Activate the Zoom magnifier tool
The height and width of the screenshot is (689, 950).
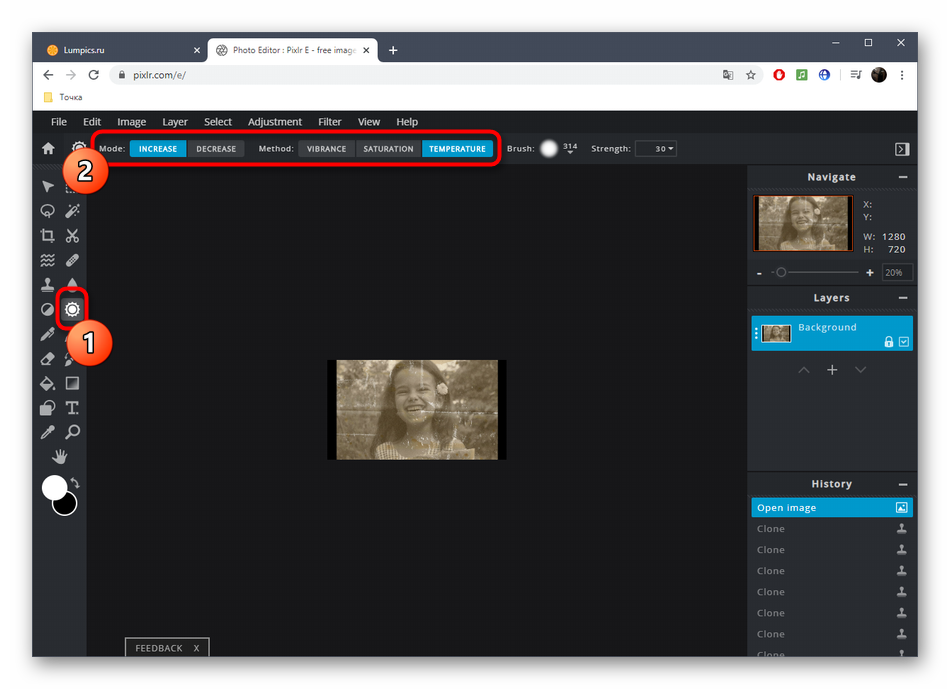click(x=72, y=432)
